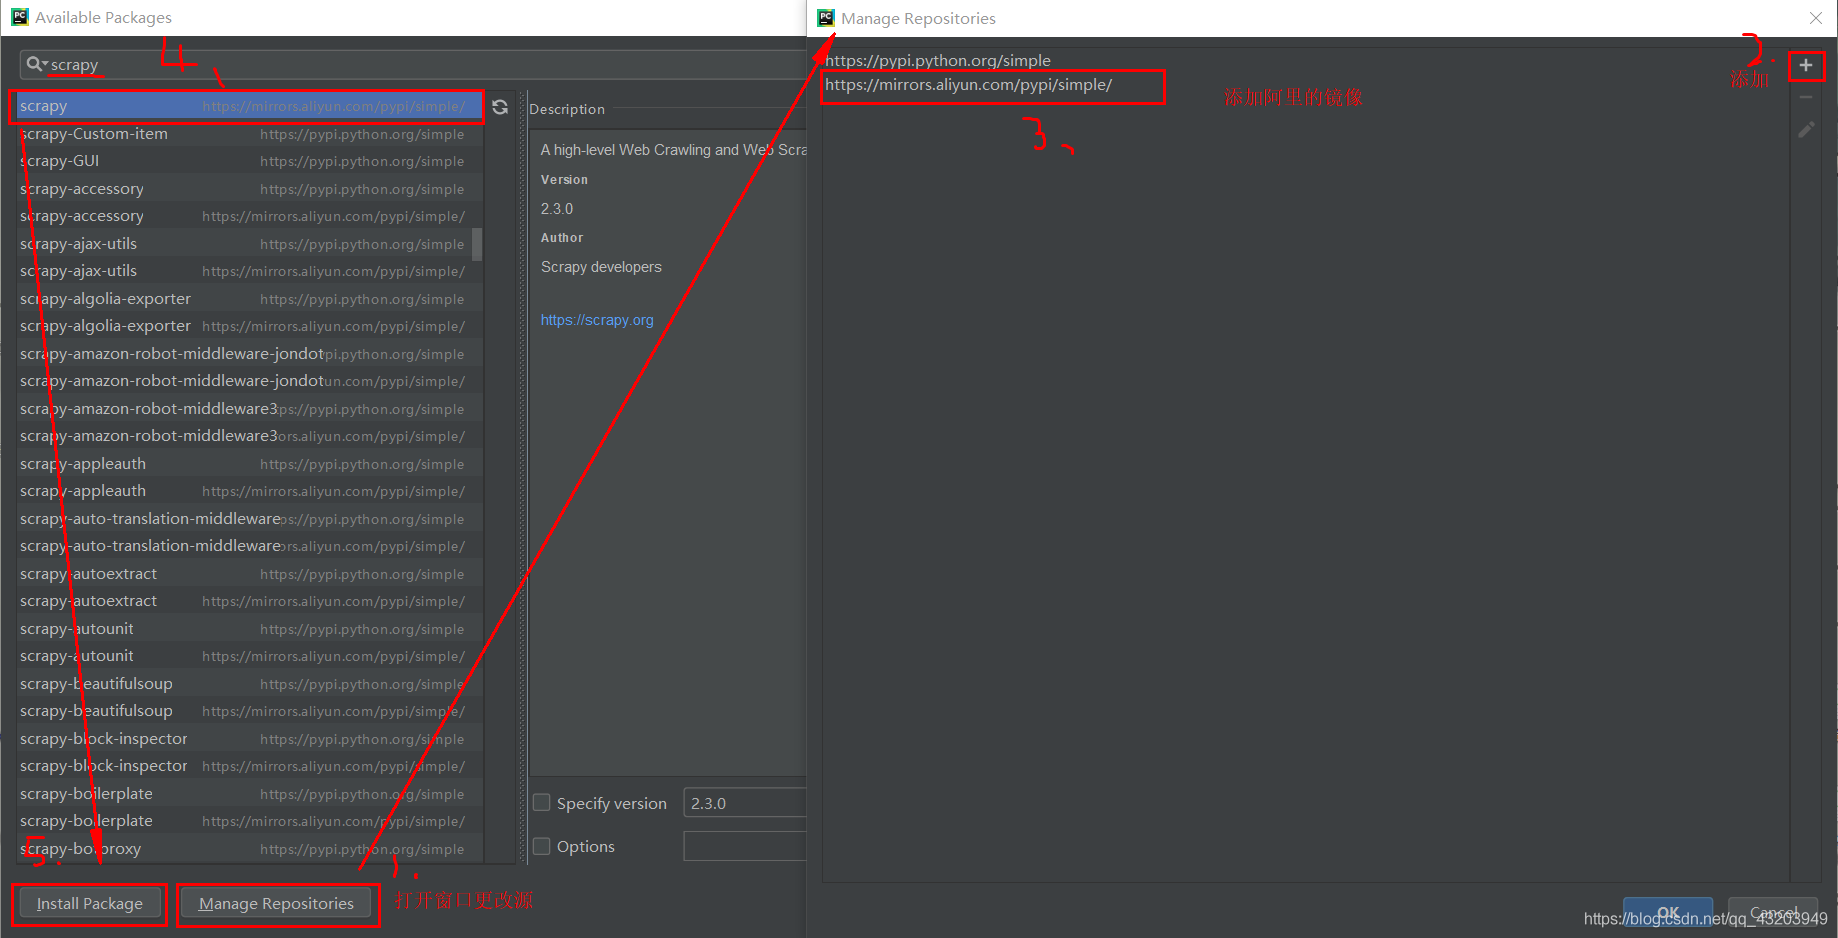Choose scrapy-autounit from pypi.python.org
Image resolution: width=1838 pixels, height=938 pixels.
coord(250,629)
